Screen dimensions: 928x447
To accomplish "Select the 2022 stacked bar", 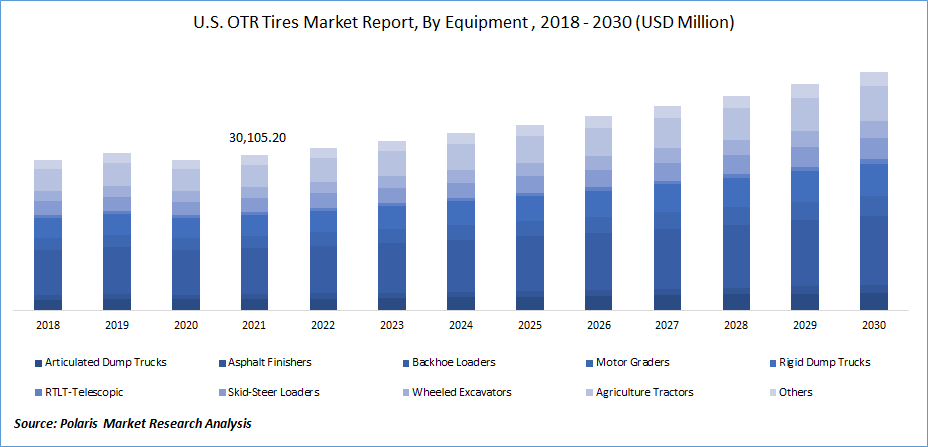I will pos(323,229).
